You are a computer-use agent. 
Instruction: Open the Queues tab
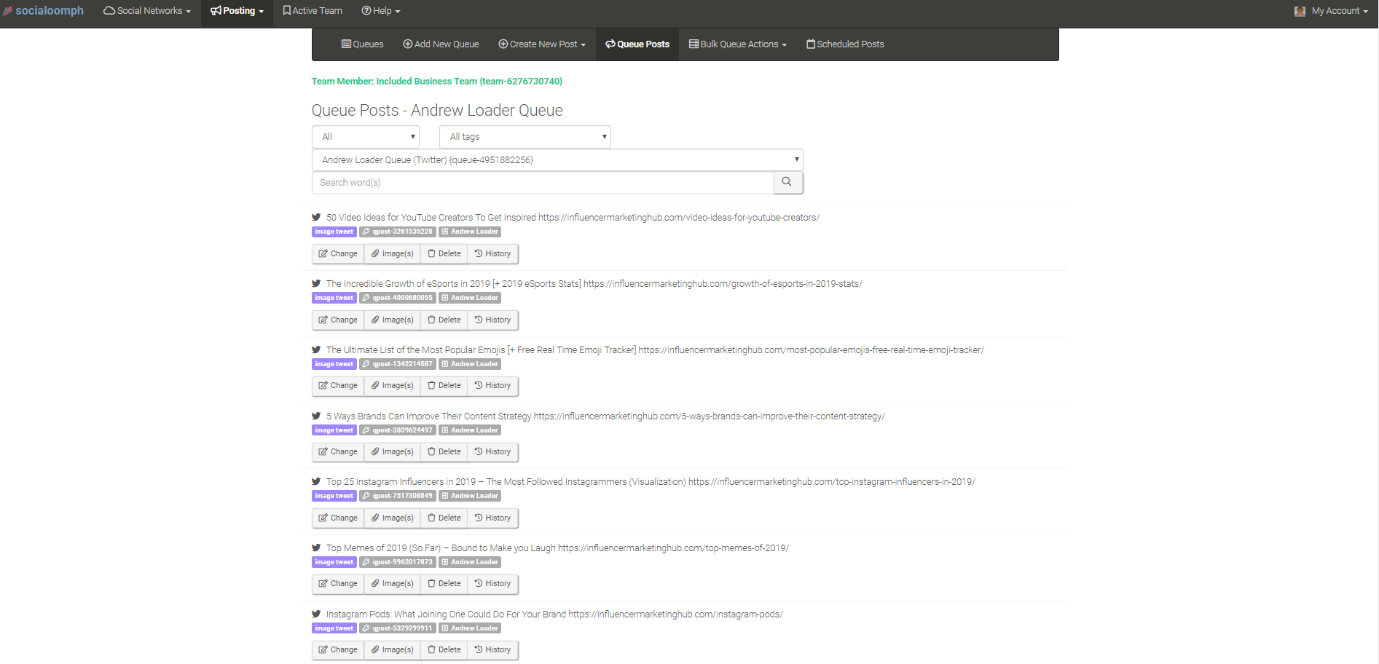[x=362, y=44]
